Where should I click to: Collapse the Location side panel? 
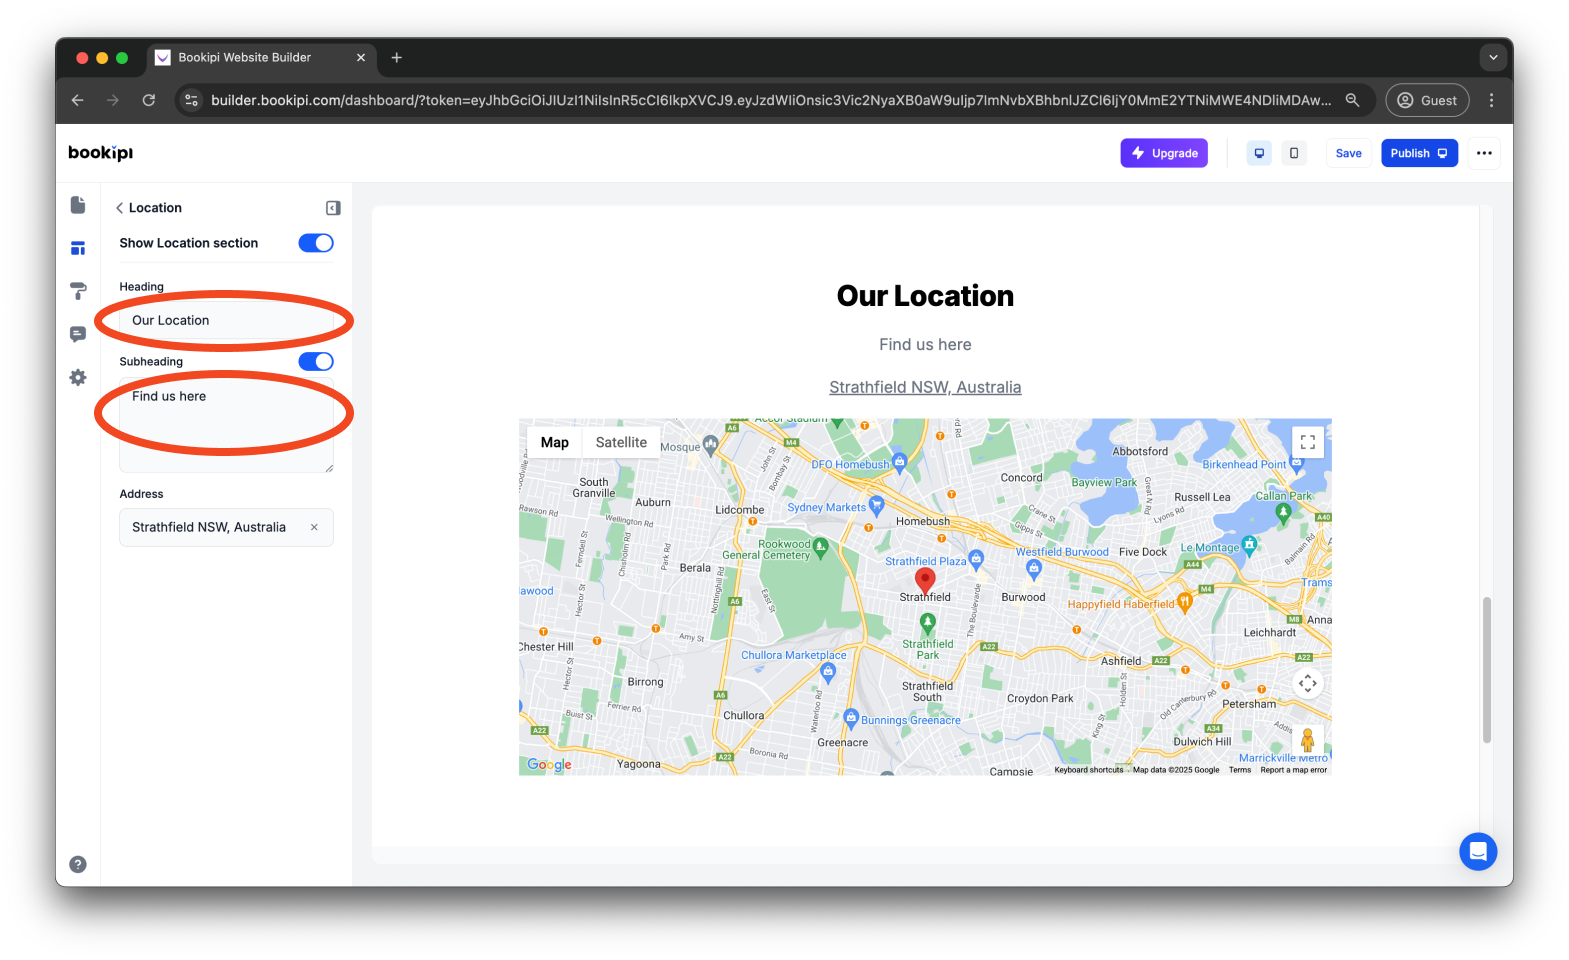coord(333,208)
